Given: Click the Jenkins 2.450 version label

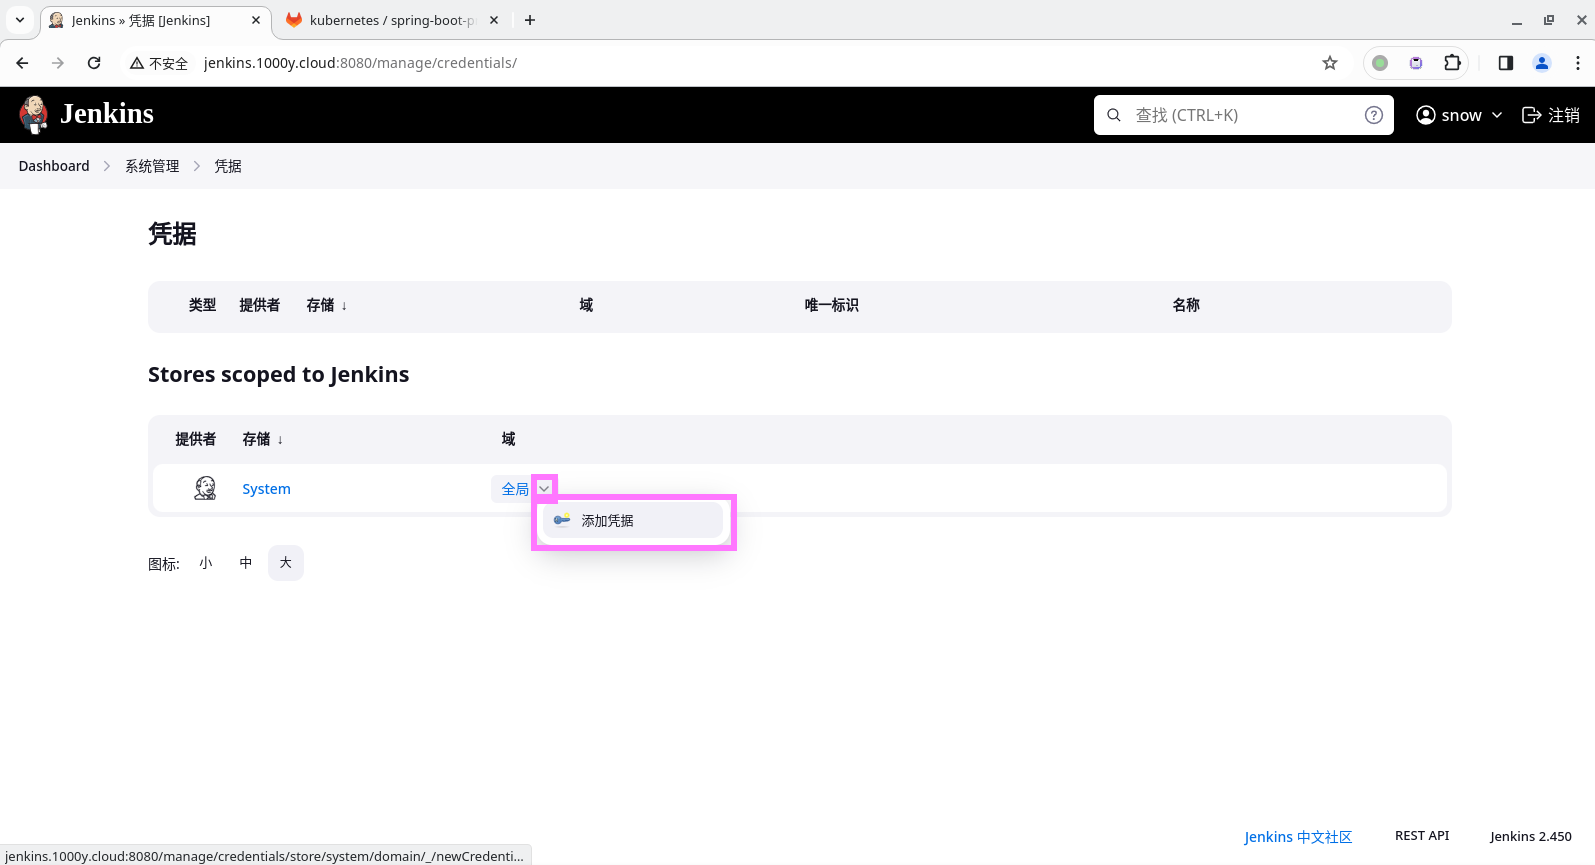Looking at the screenshot, I should 1530,836.
